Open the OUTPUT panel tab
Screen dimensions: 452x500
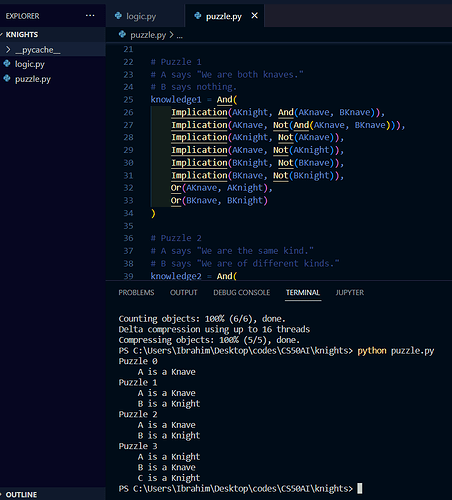(x=184, y=293)
